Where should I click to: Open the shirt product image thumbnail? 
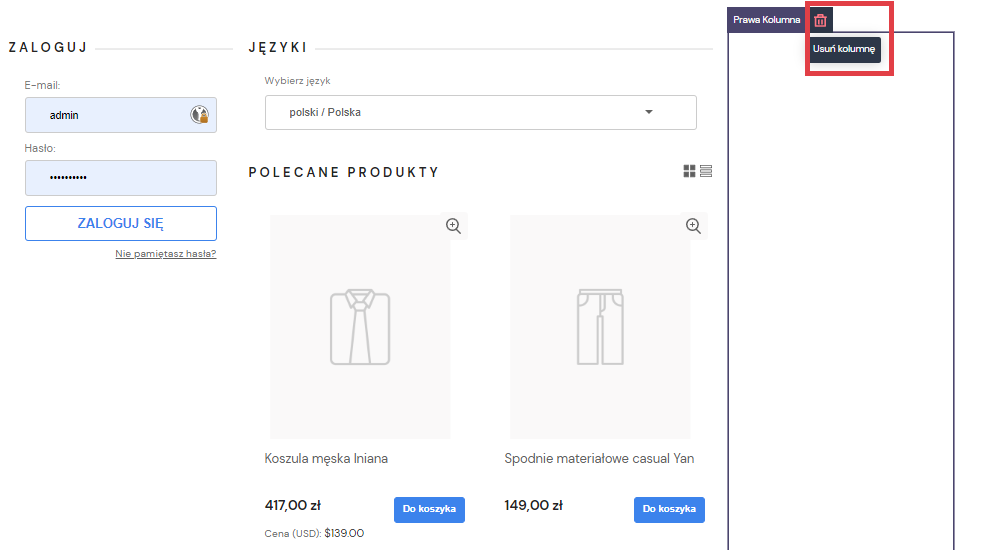[360, 327]
